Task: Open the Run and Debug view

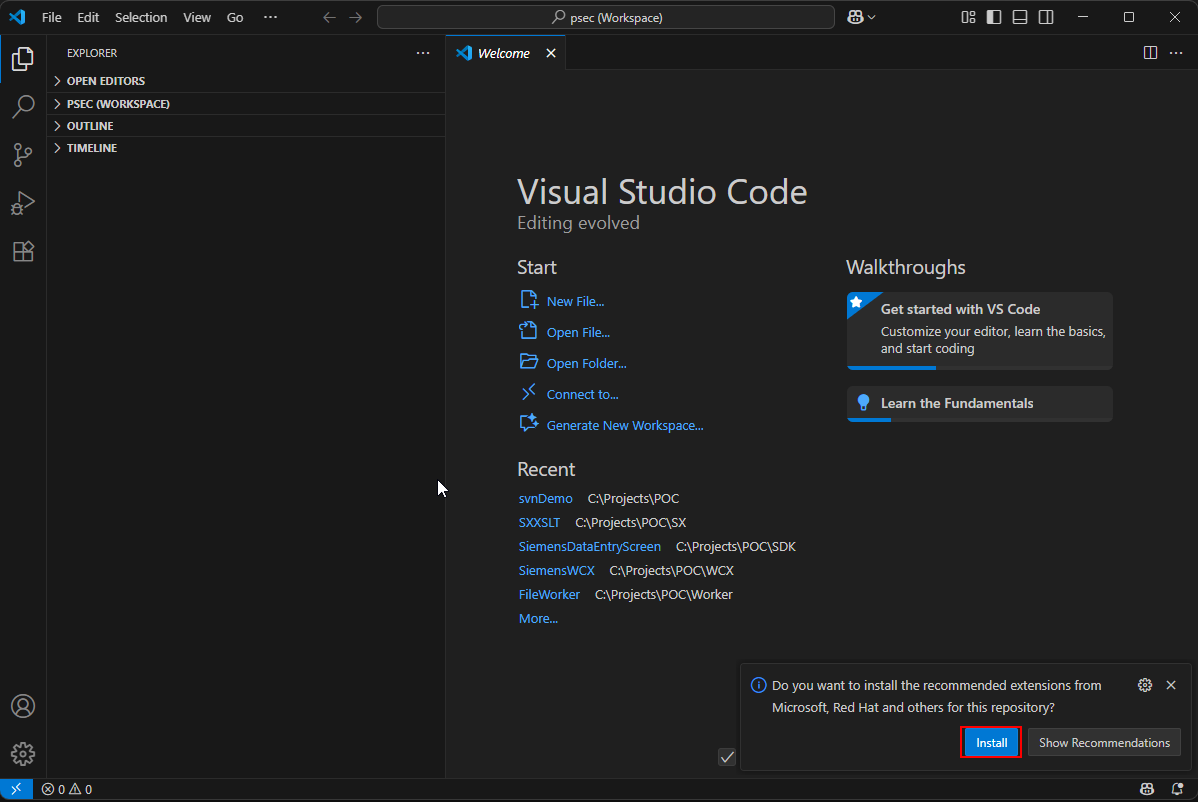Action: tap(23, 203)
